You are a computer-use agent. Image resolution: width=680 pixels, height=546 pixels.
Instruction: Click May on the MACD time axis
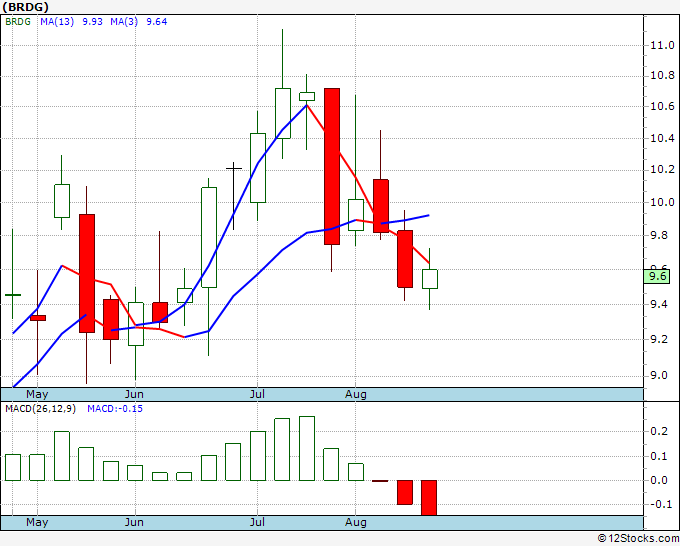coord(37,522)
